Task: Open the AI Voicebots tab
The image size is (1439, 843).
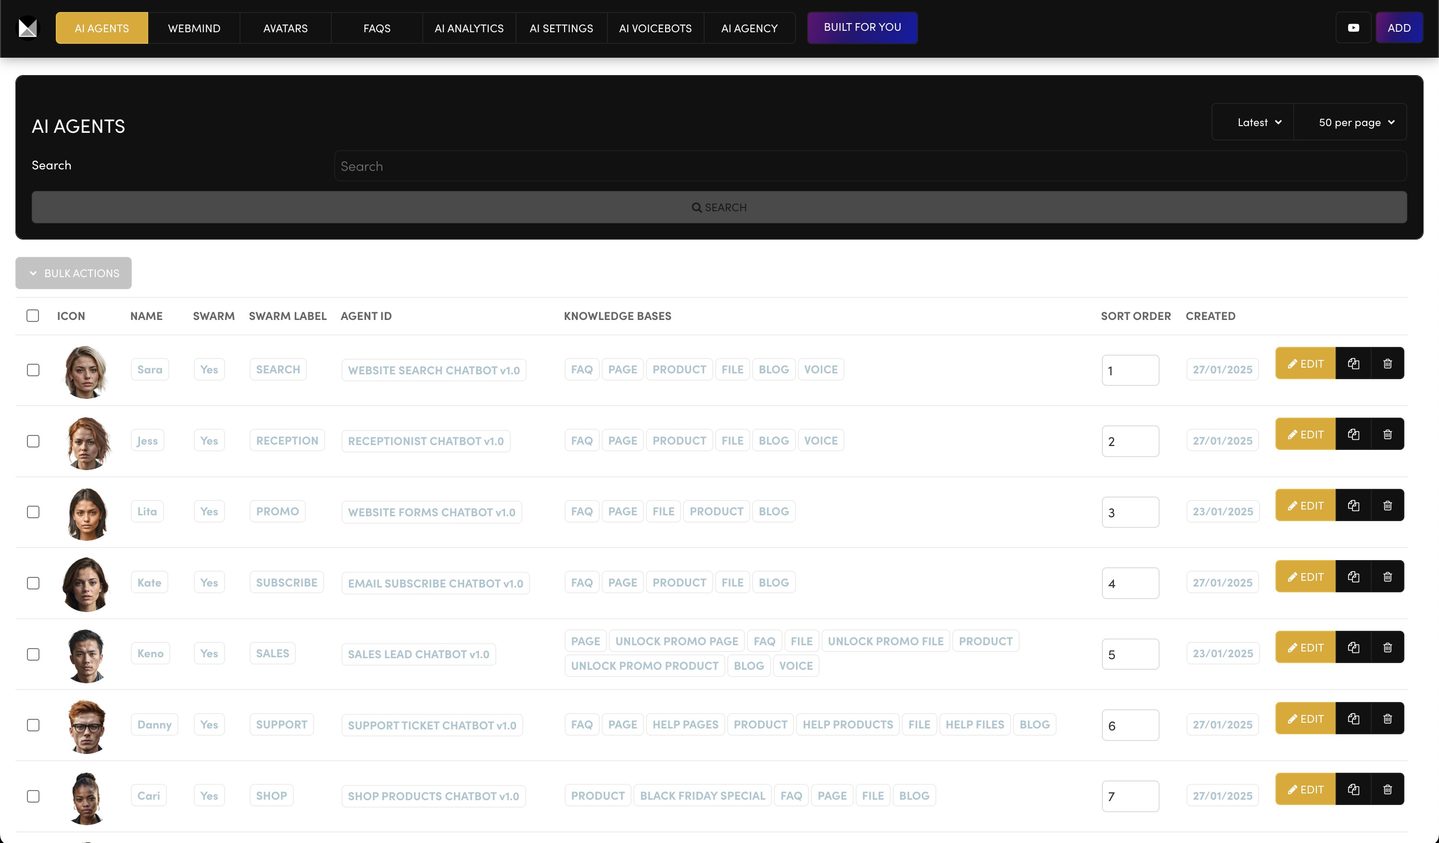Action: coord(655,28)
